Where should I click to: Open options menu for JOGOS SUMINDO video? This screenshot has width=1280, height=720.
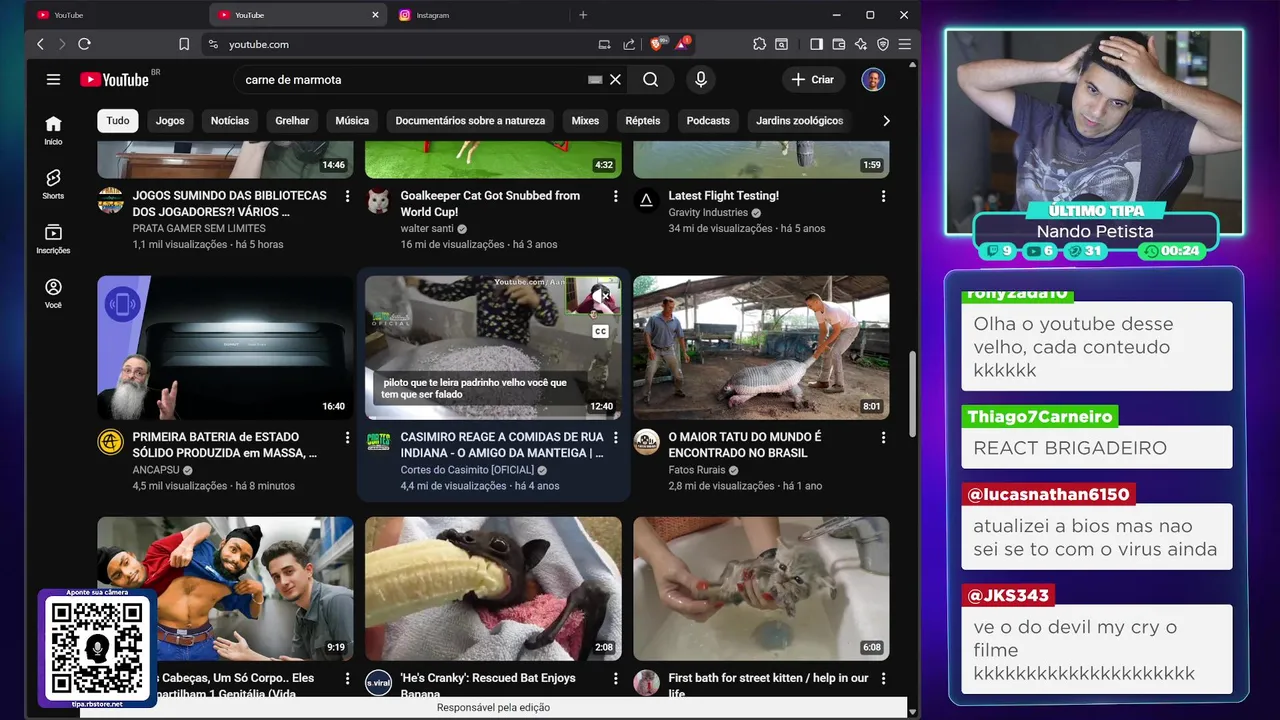(x=348, y=197)
